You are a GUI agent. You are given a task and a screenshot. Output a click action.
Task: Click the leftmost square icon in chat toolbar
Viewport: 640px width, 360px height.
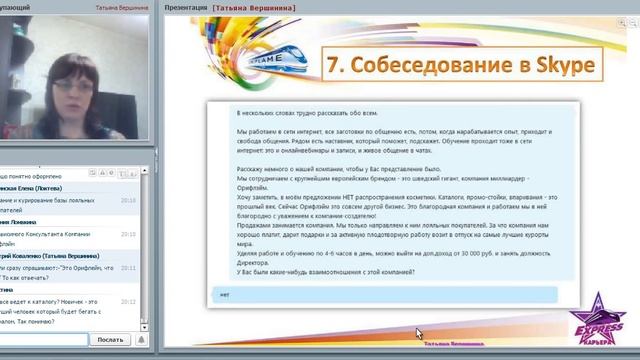[93, 173]
